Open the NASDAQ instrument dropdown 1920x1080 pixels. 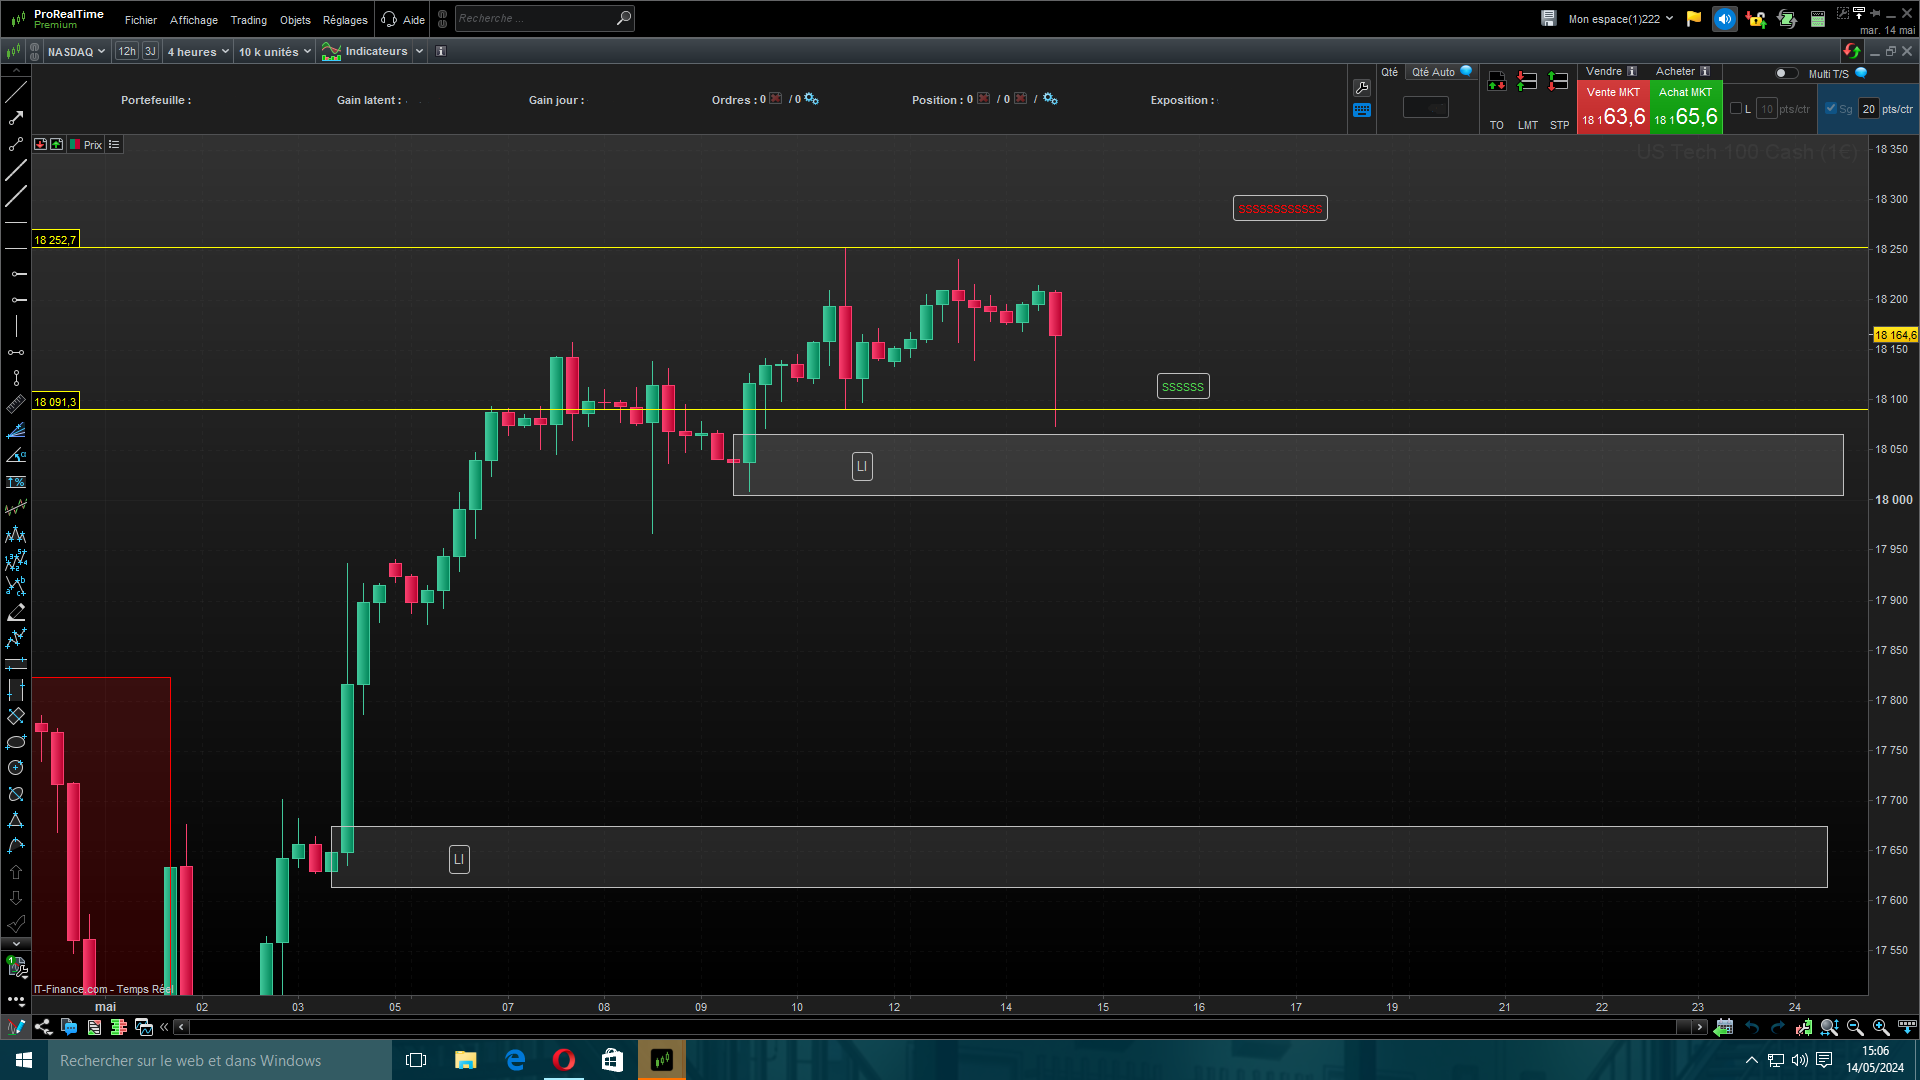tap(76, 51)
